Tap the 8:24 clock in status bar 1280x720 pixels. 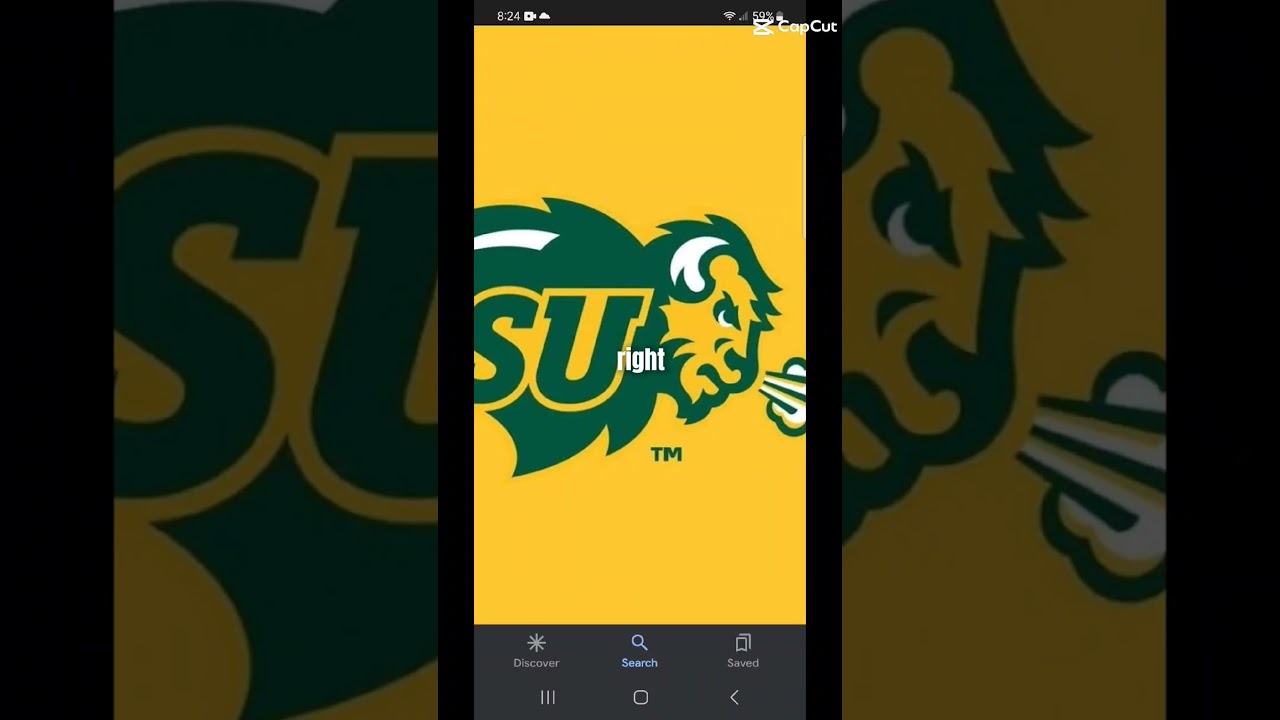(x=508, y=16)
